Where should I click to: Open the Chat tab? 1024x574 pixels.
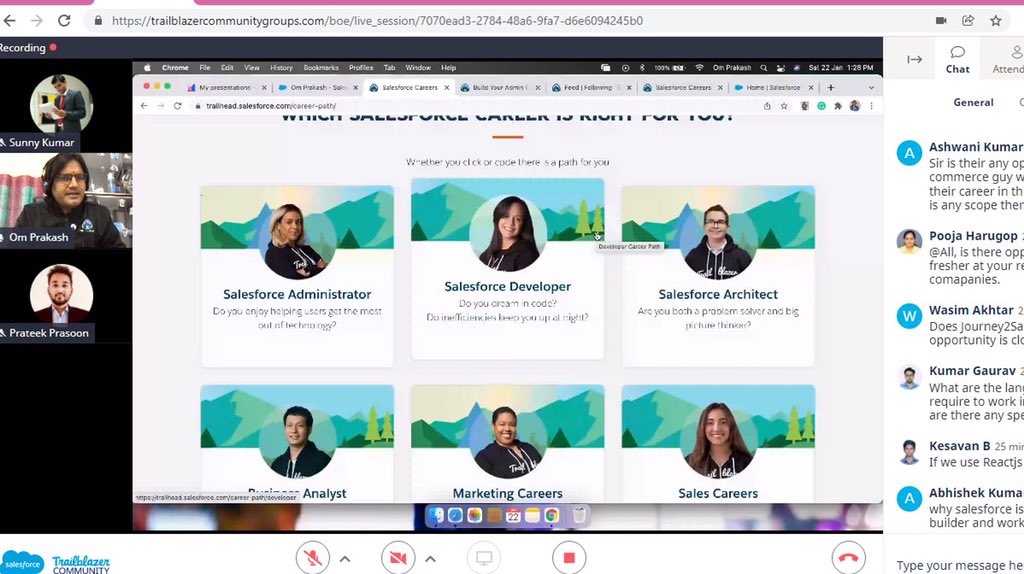pyautogui.click(x=957, y=59)
